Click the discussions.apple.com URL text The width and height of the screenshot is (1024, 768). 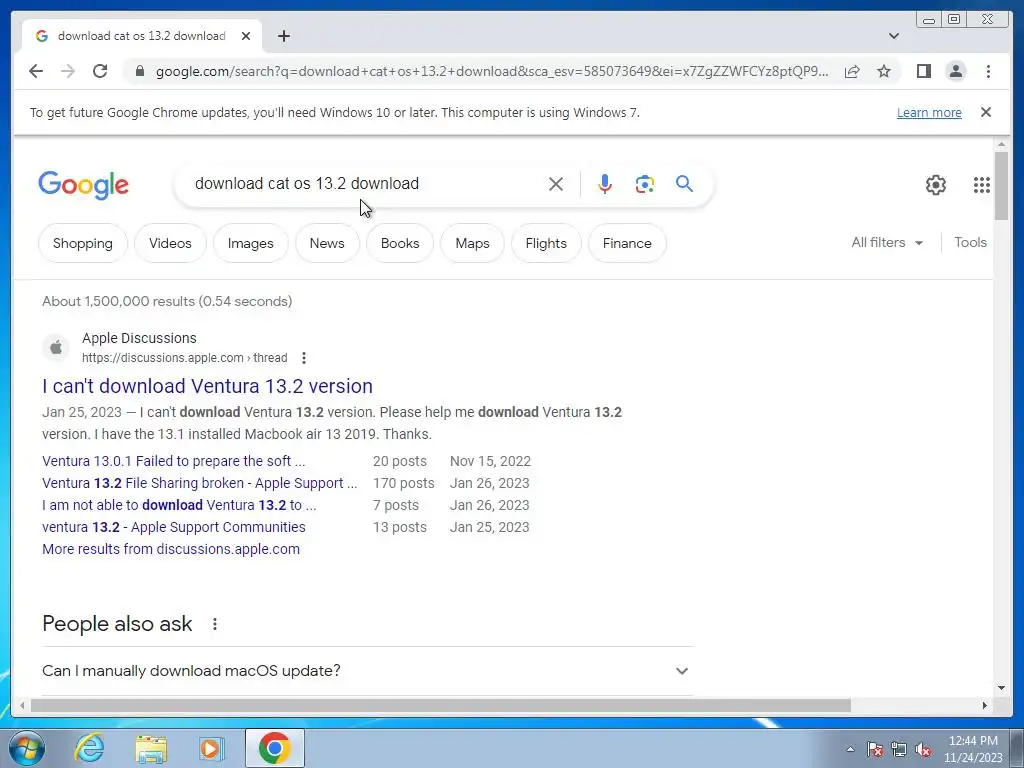click(184, 358)
